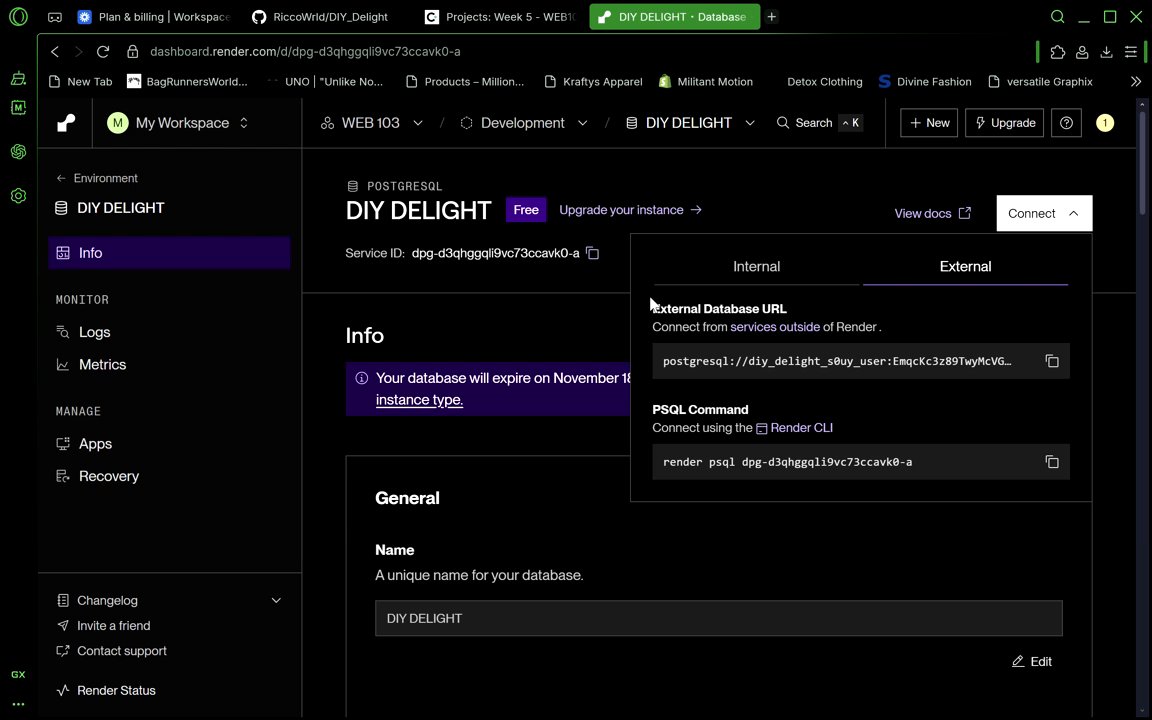
Task: Open the Metrics page
Action: coord(91,364)
